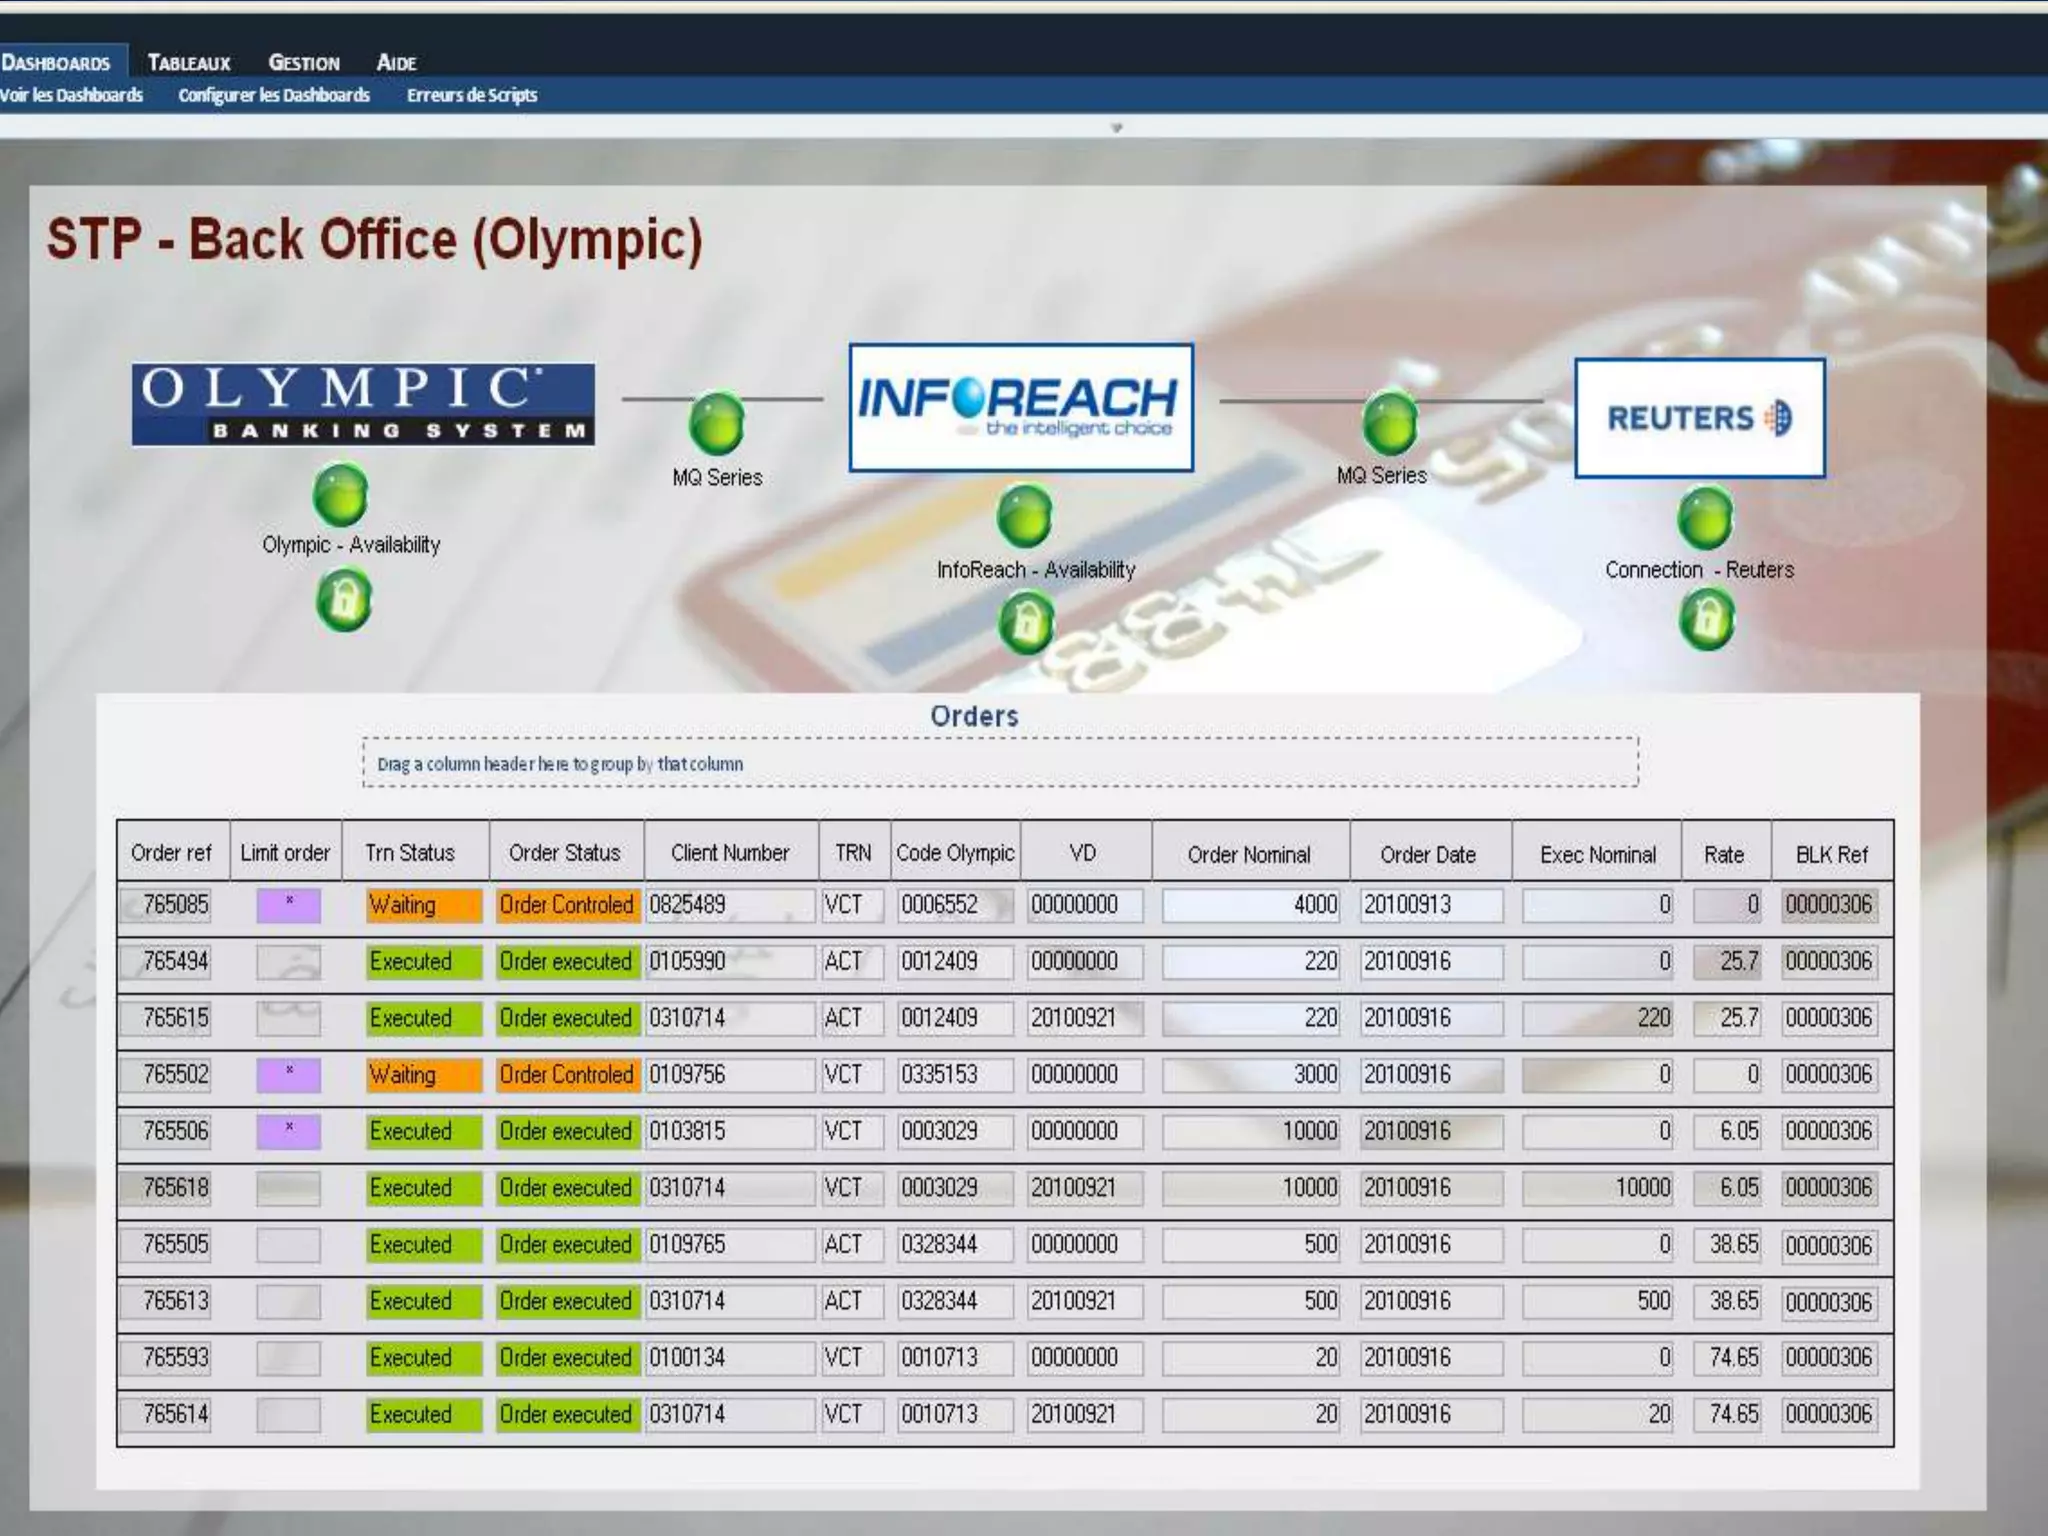Sort by the TRN column header
The width and height of the screenshot is (2048, 1536).
click(x=853, y=852)
